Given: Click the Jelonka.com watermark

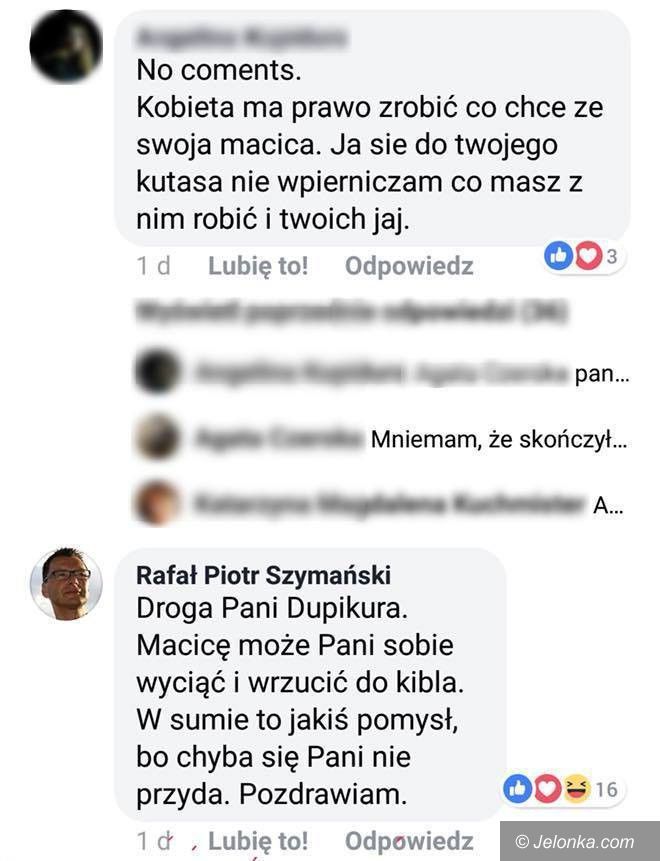Looking at the screenshot, I should click(580, 841).
